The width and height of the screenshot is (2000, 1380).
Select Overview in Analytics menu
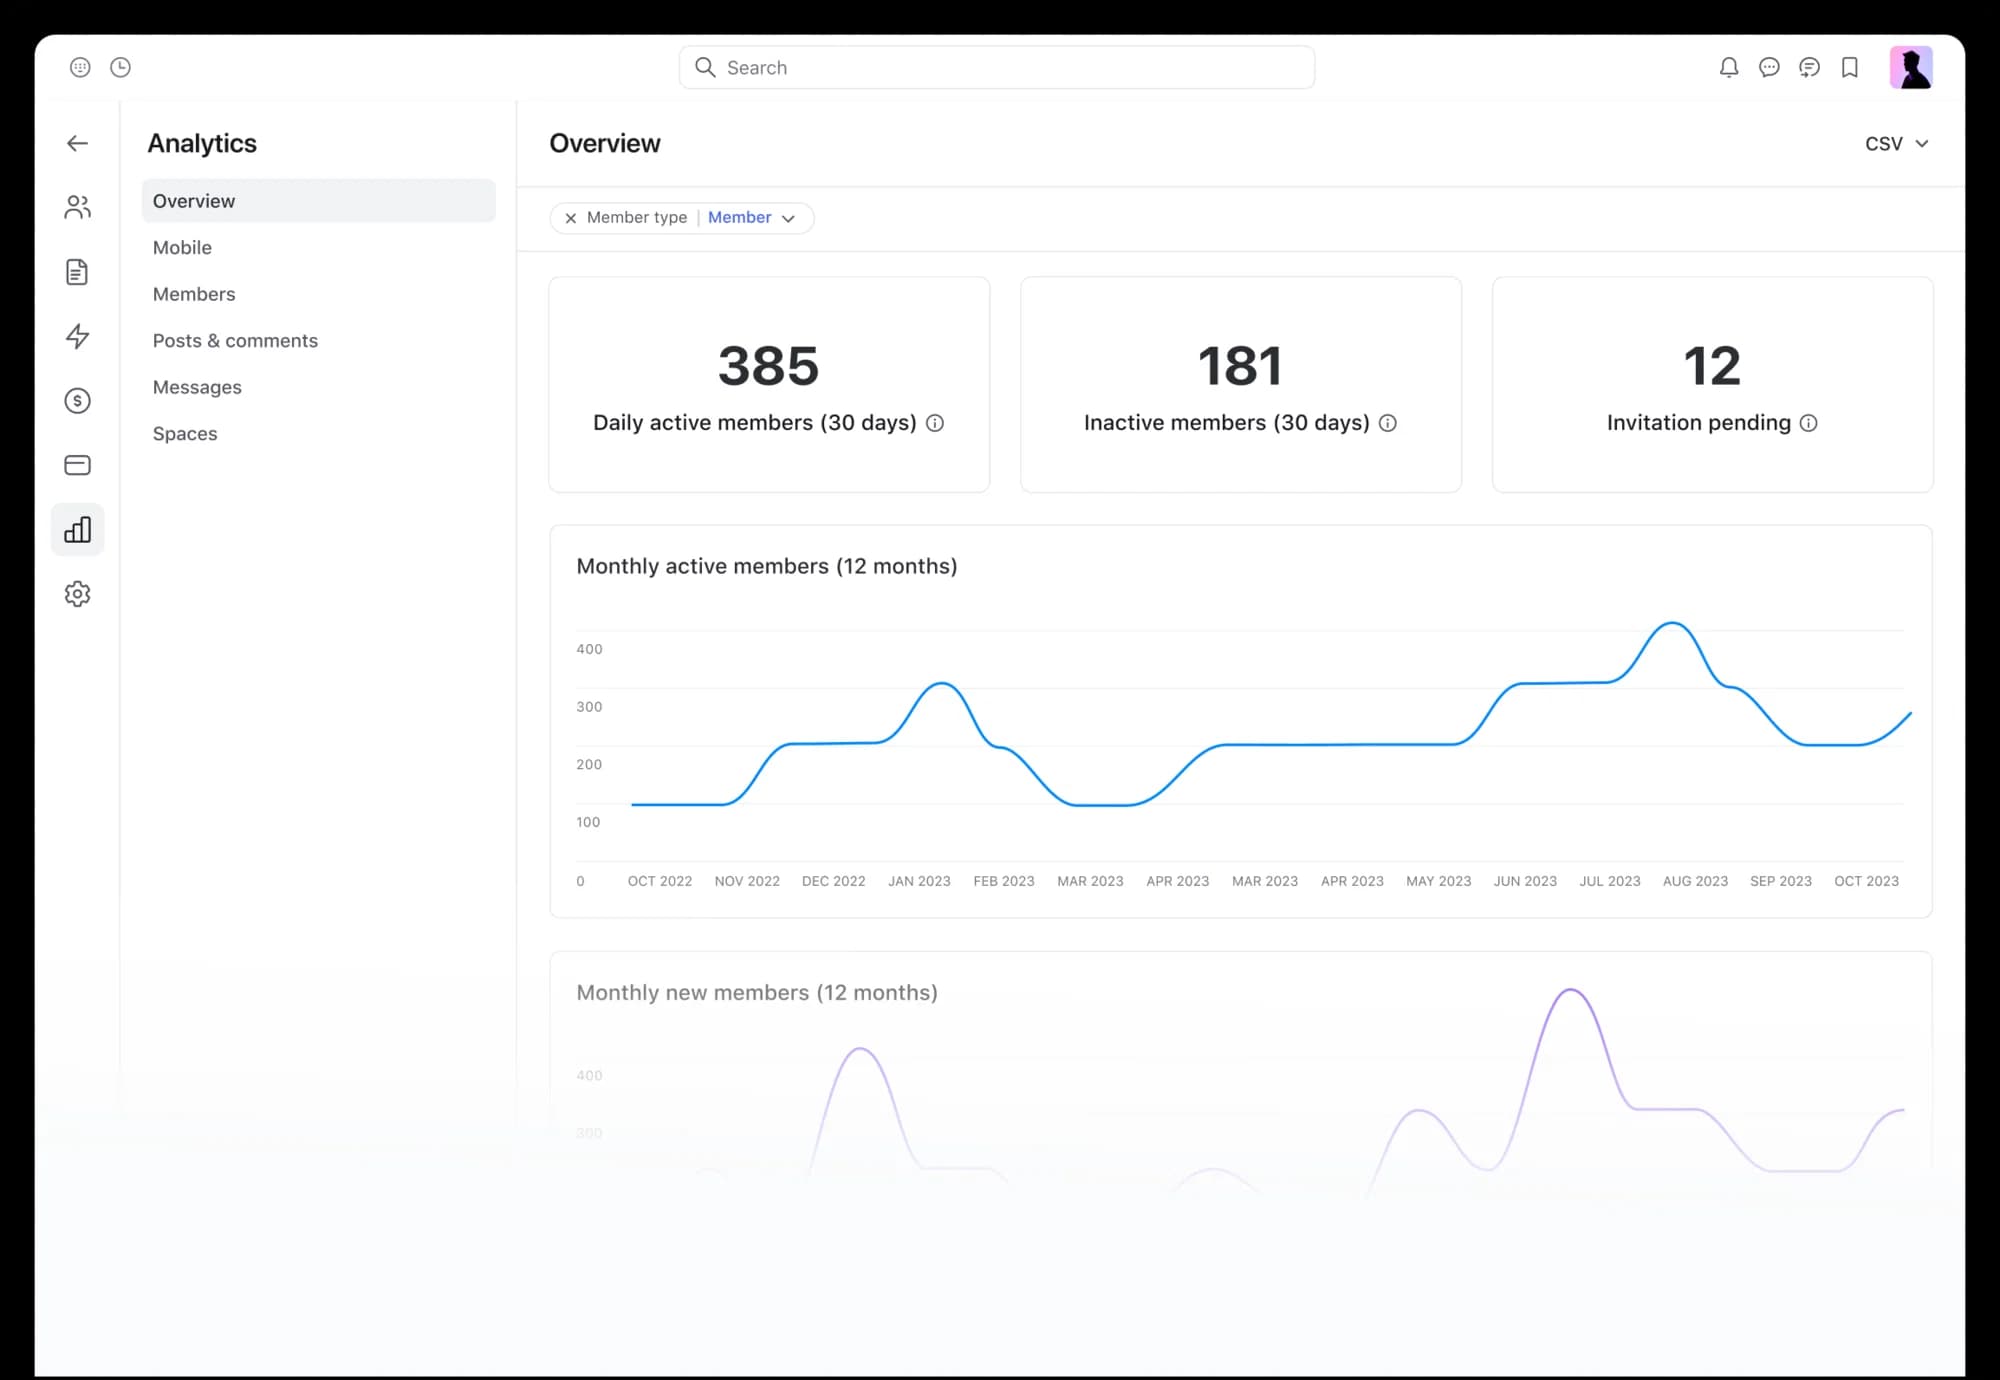pos(319,201)
